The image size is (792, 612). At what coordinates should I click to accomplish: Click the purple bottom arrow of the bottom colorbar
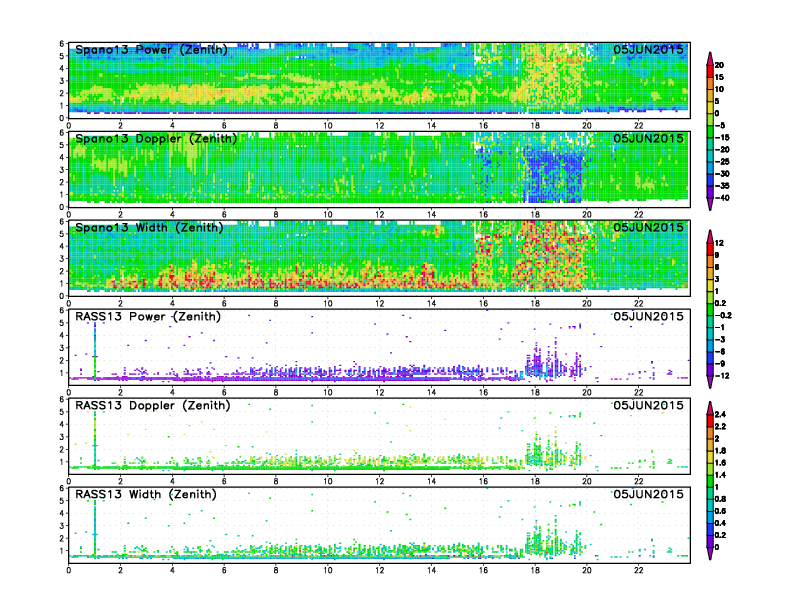click(x=710, y=553)
